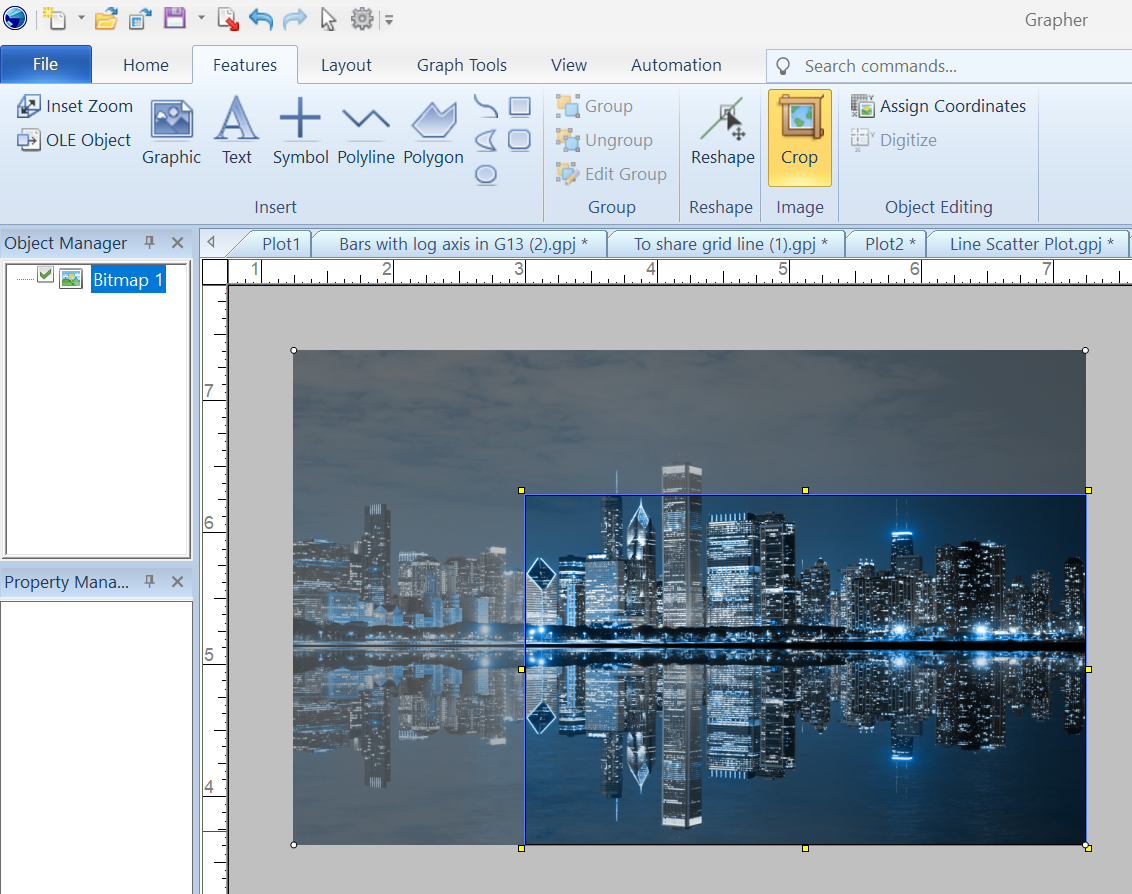1132x894 pixels.
Task: Switch to the Layout ribbon tab
Action: (346, 64)
